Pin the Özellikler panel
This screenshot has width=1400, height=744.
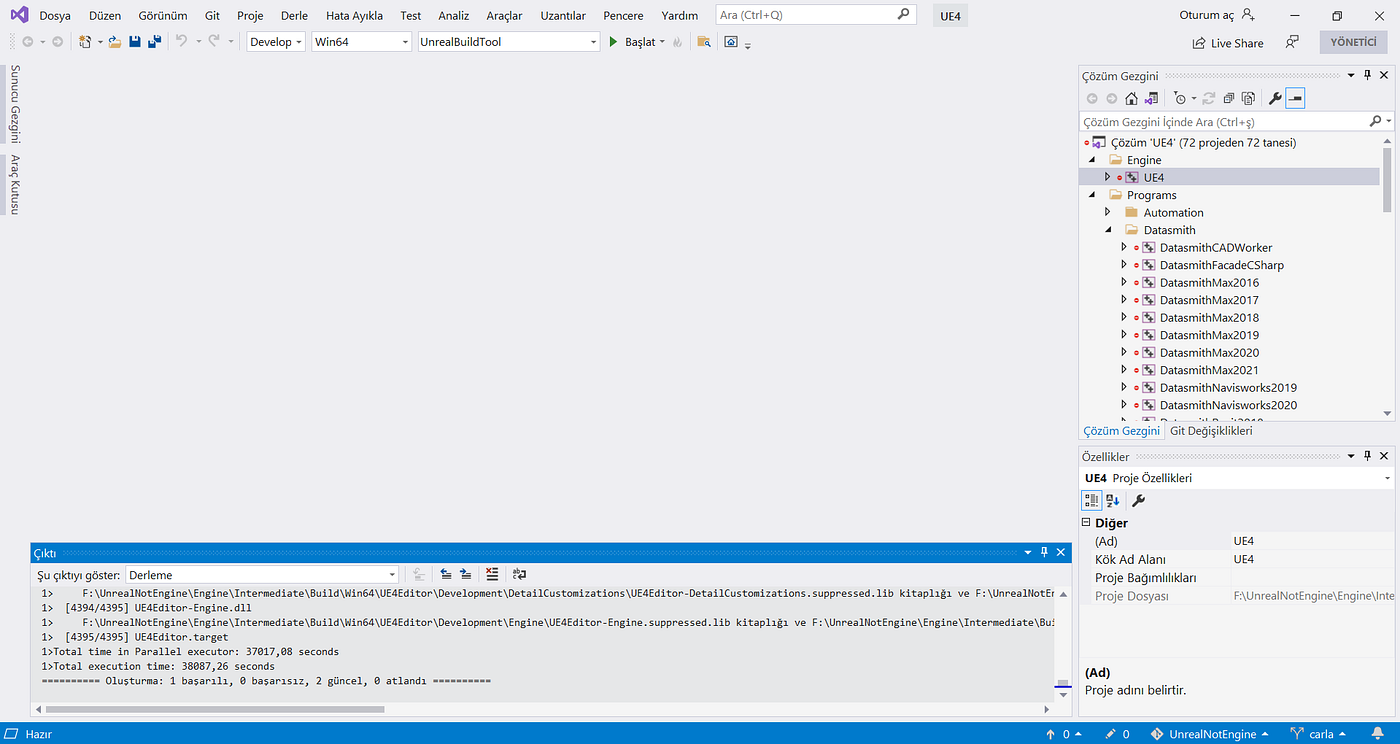[x=1367, y=456]
